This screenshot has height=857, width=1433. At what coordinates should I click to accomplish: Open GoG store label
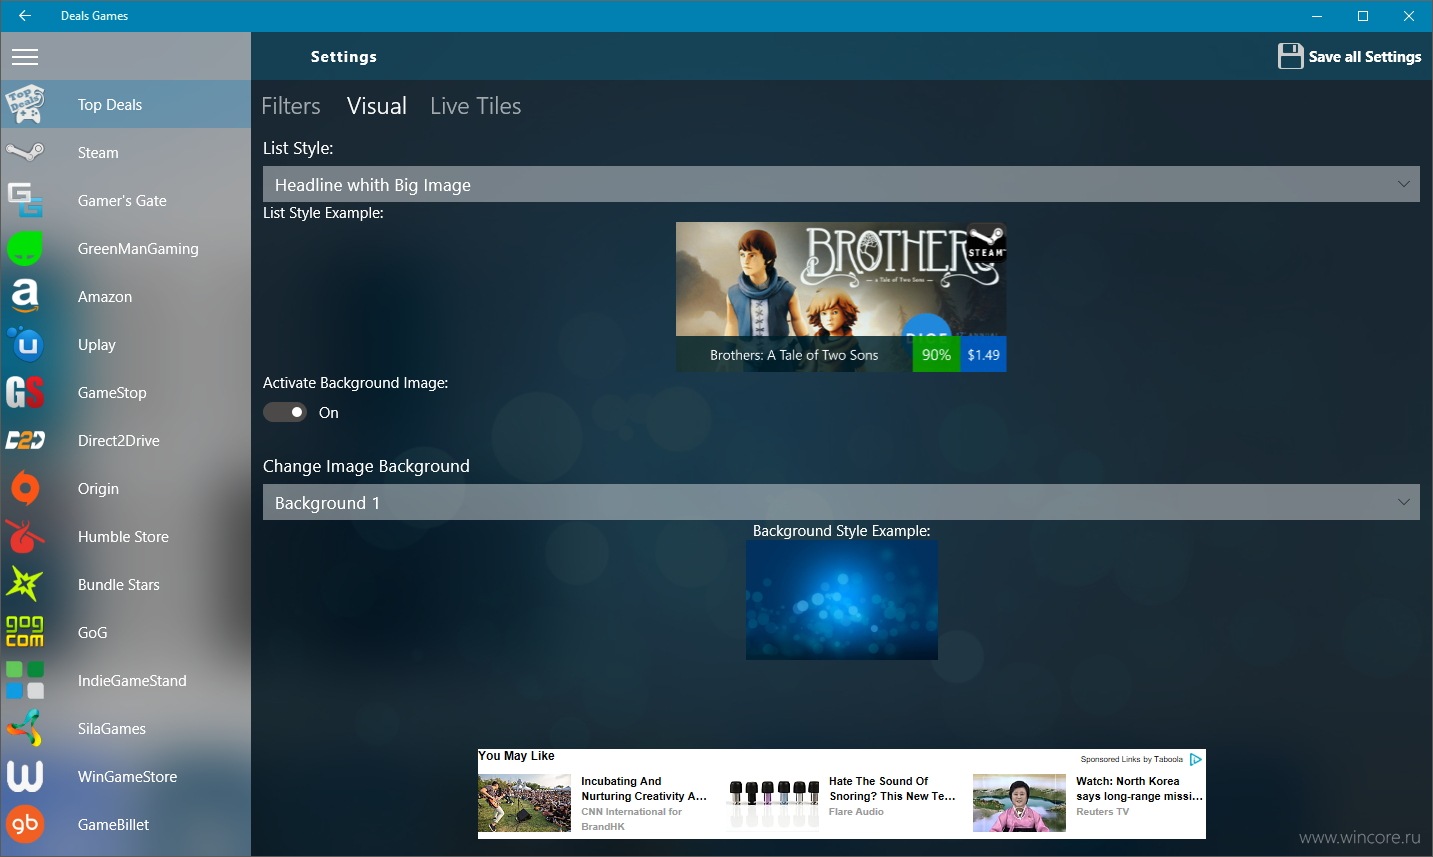[92, 632]
